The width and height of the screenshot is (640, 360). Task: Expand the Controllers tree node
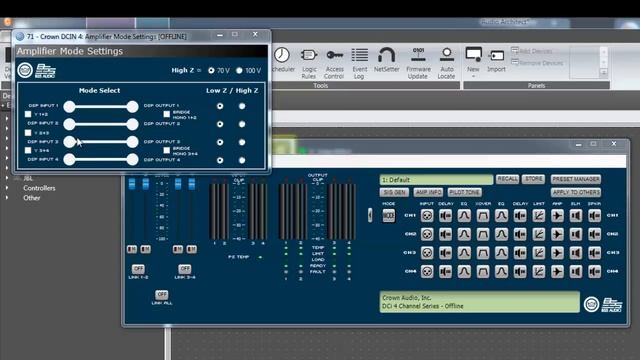coord(7,188)
